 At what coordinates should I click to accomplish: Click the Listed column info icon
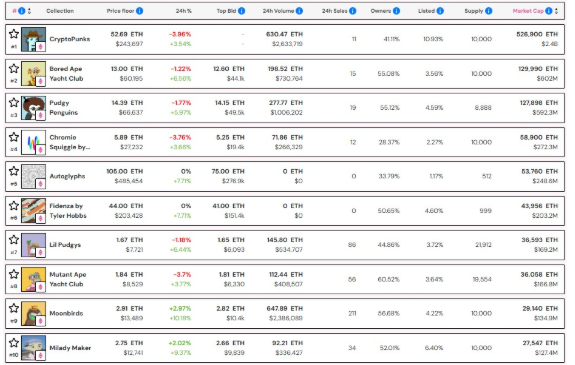pyautogui.click(x=440, y=11)
